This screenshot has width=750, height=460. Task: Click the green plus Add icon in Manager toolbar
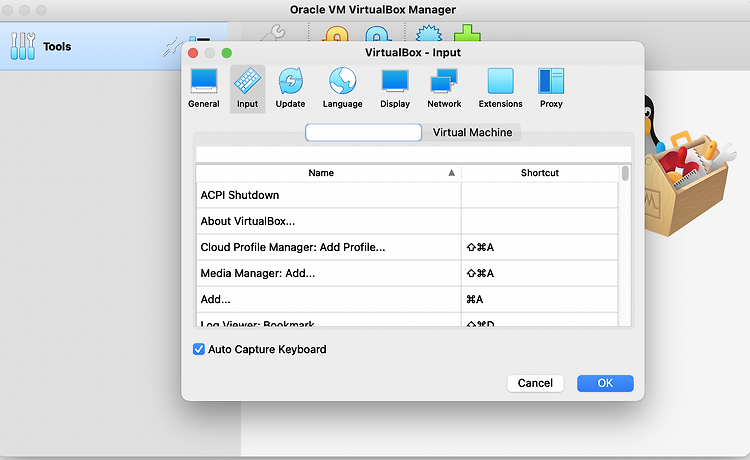[x=467, y=33]
